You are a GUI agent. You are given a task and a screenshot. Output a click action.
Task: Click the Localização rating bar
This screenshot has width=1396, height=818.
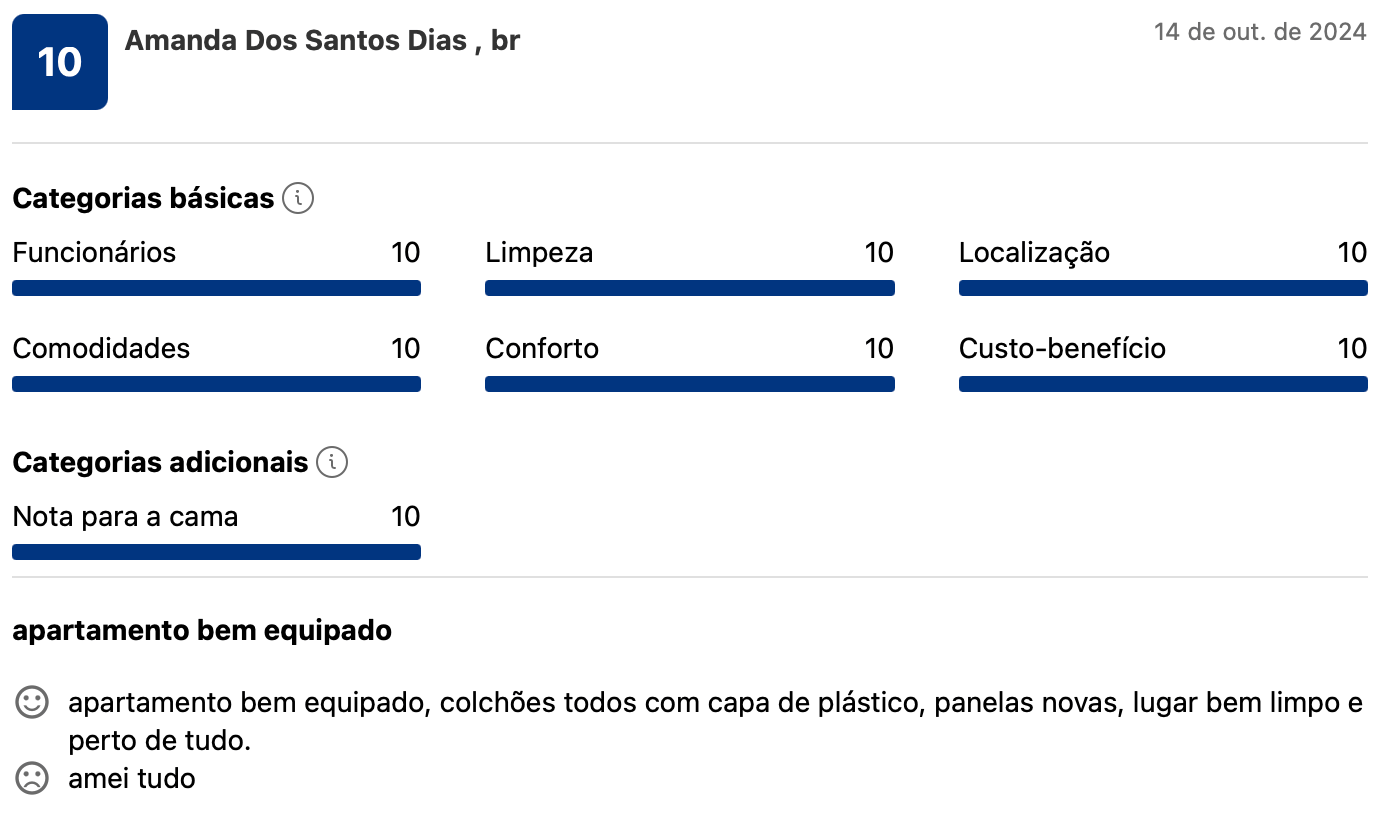click(x=1162, y=288)
